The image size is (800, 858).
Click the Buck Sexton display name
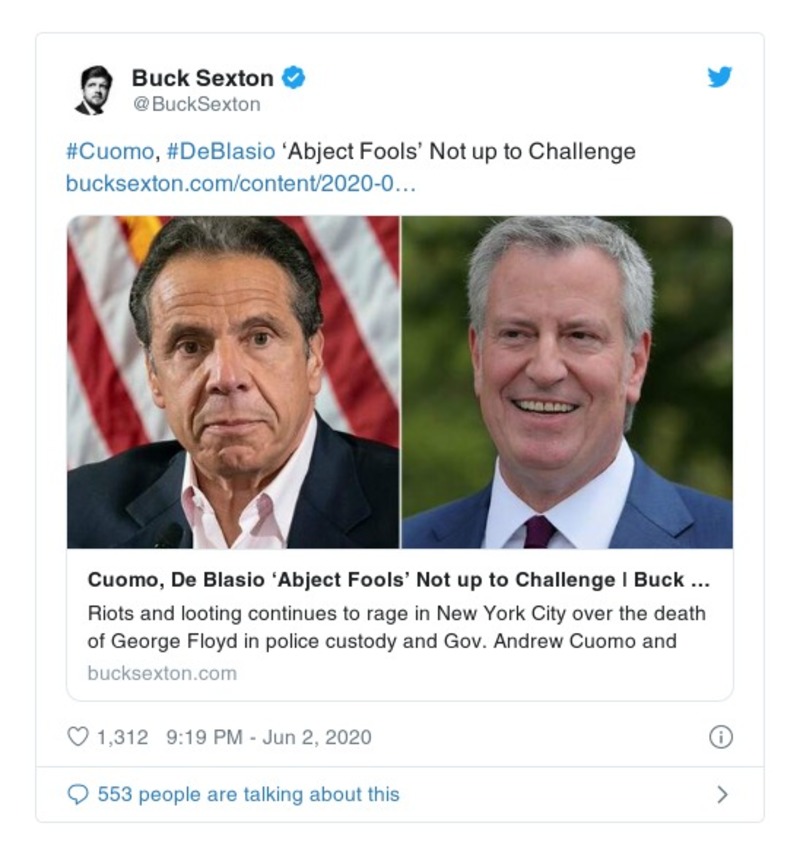click(203, 77)
